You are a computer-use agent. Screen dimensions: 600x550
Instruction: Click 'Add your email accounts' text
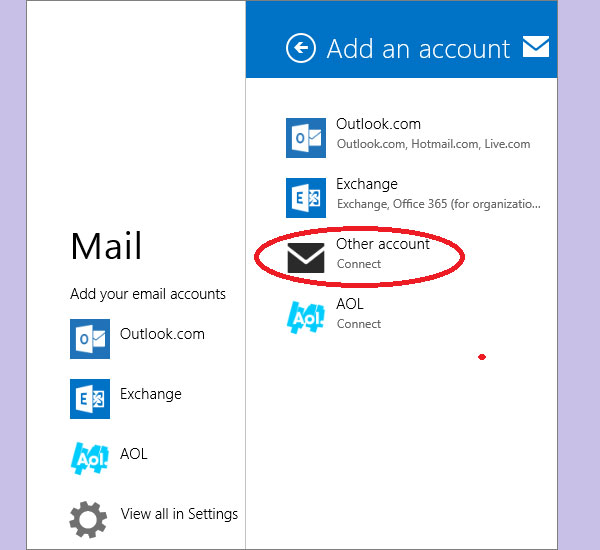[x=148, y=294]
